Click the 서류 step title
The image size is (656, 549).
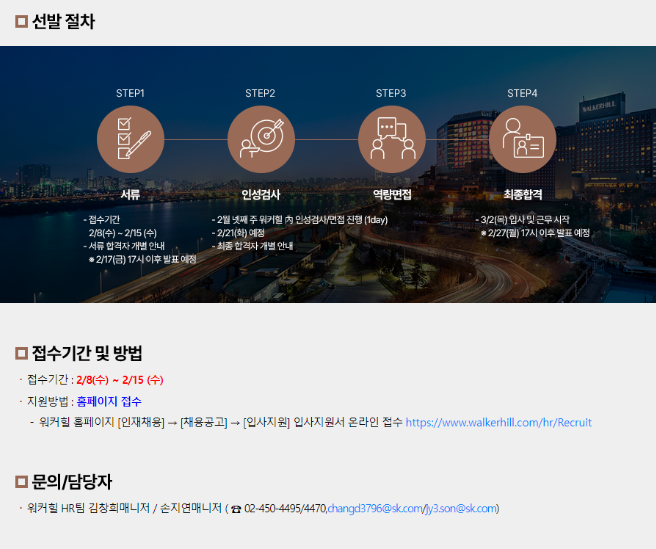[130, 195]
